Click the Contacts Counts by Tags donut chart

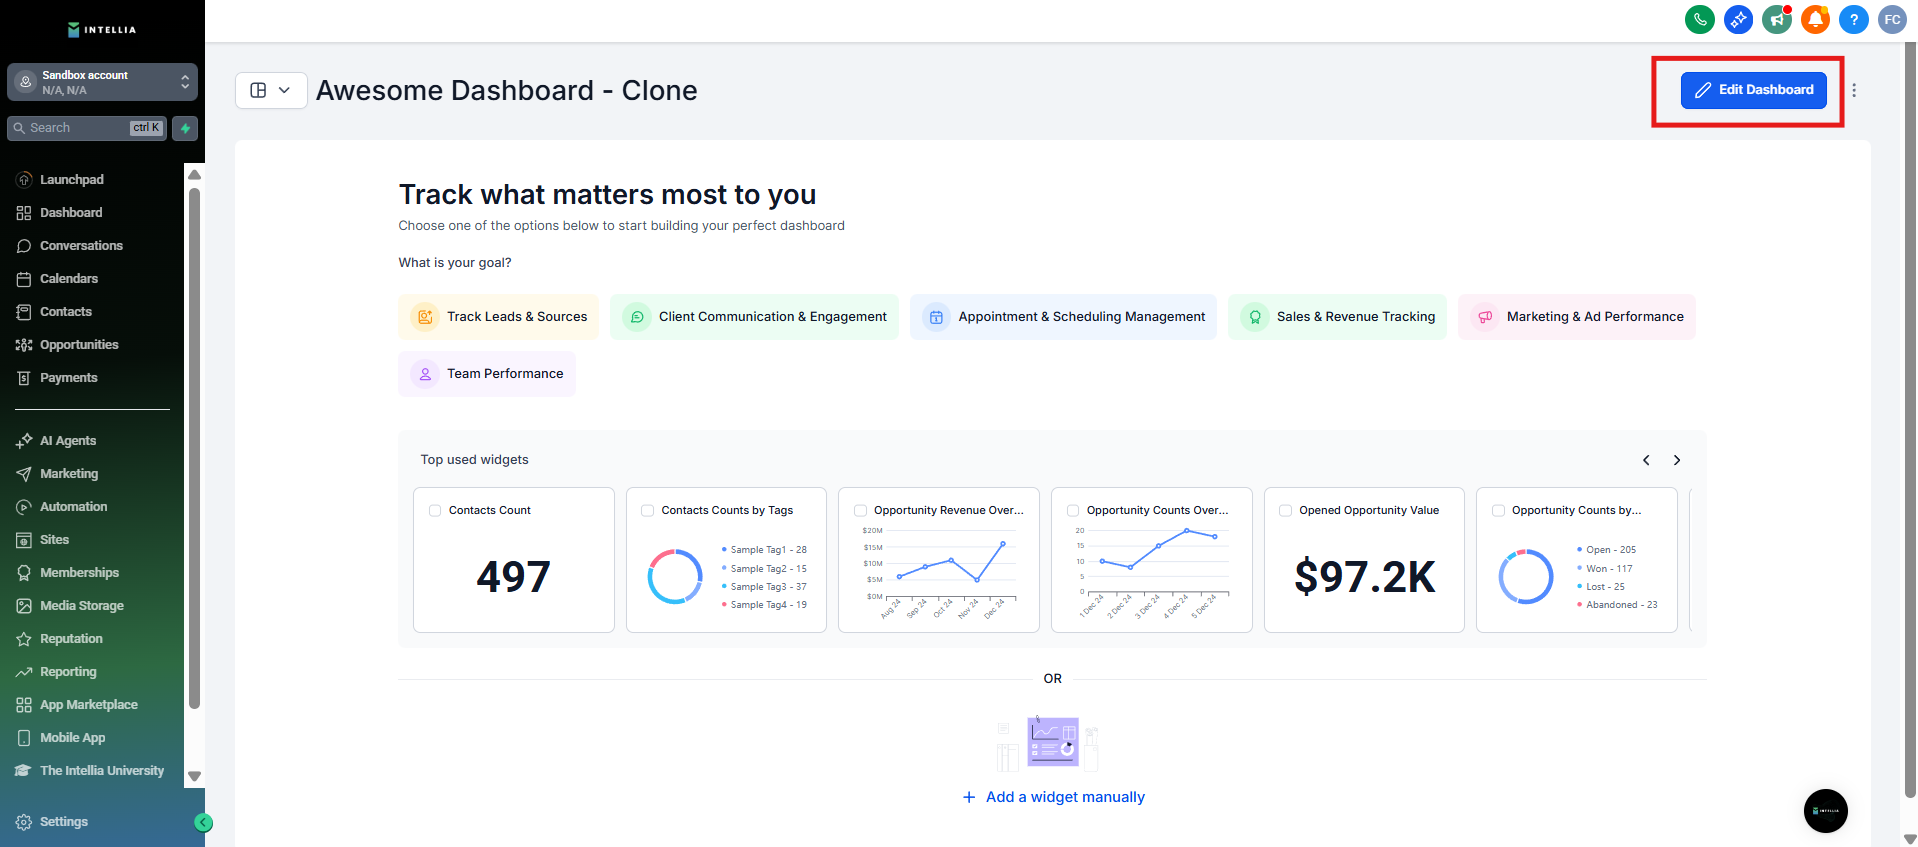(675, 577)
